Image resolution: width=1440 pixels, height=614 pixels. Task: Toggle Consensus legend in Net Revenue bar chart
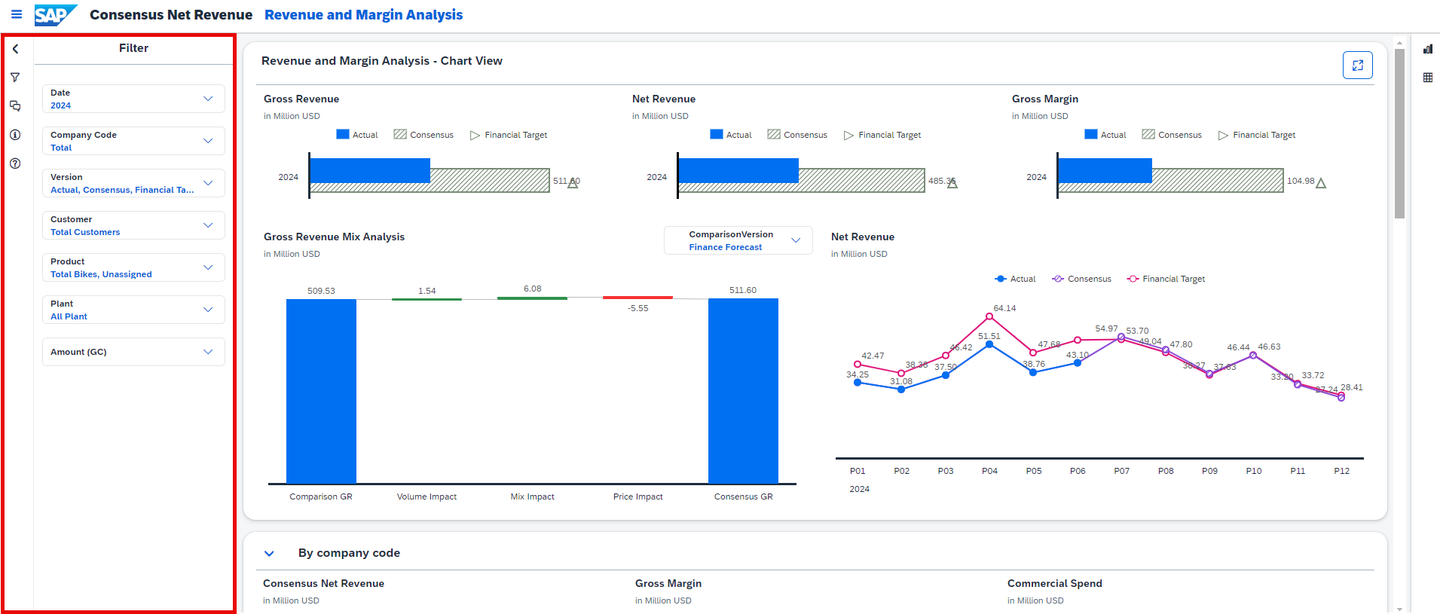[797, 135]
